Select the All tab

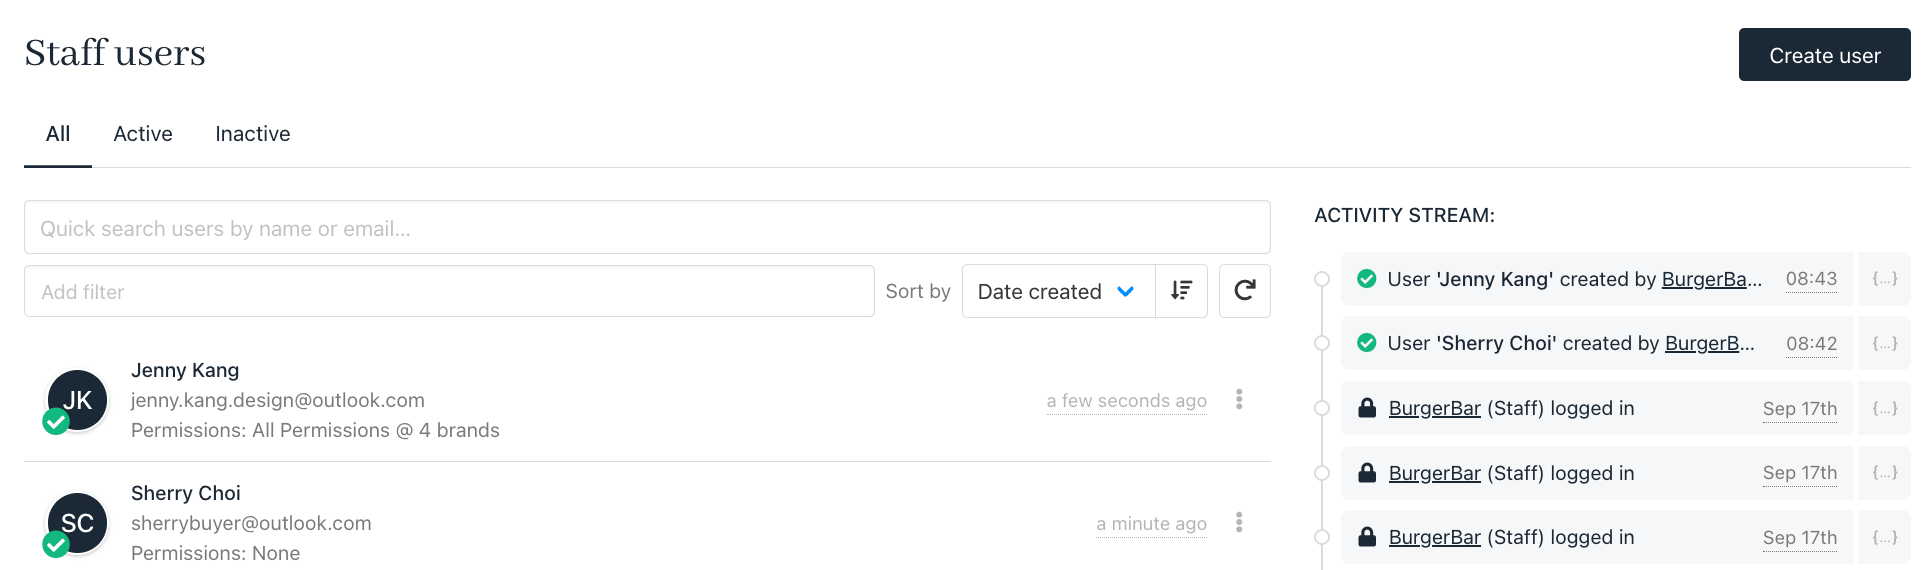(x=58, y=134)
